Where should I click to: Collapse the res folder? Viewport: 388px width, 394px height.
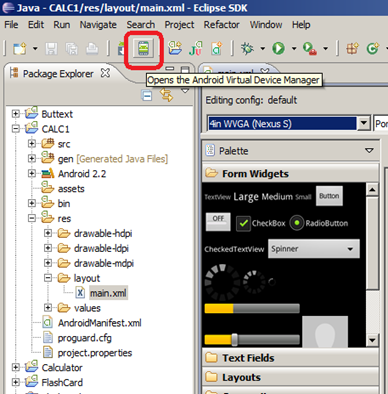click(32, 218)
